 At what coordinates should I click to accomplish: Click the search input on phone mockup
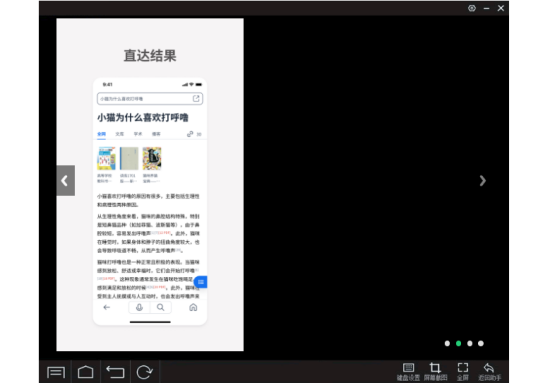150,99
